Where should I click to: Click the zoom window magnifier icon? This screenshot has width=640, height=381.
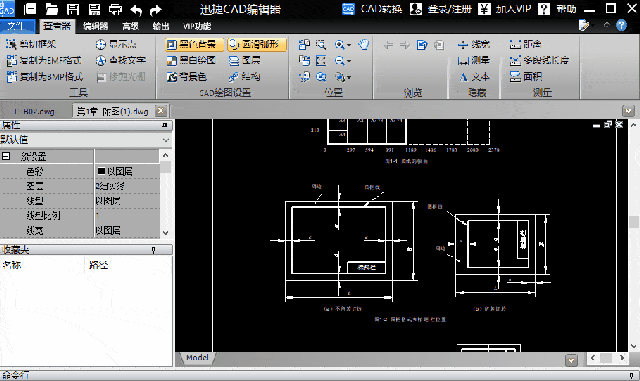click(x=321, y=44)
